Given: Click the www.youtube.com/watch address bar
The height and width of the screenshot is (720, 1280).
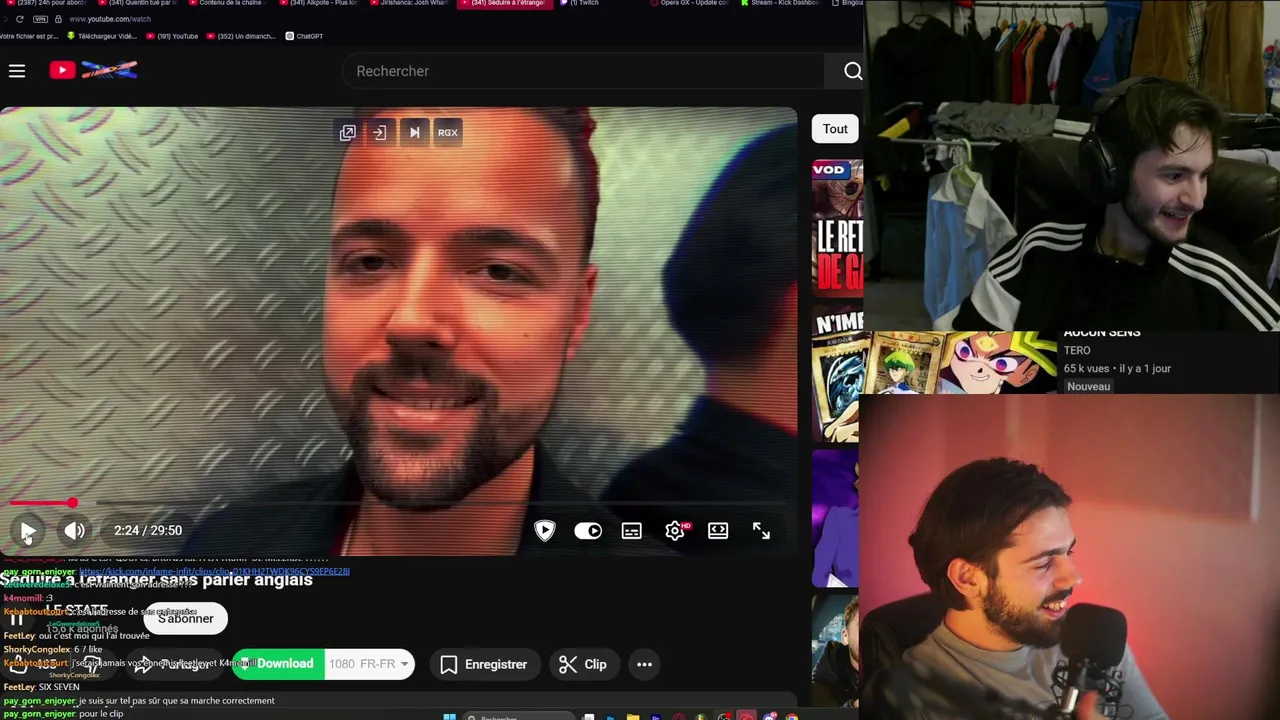Looking at the screenshot, I should (x=110, y=19).
